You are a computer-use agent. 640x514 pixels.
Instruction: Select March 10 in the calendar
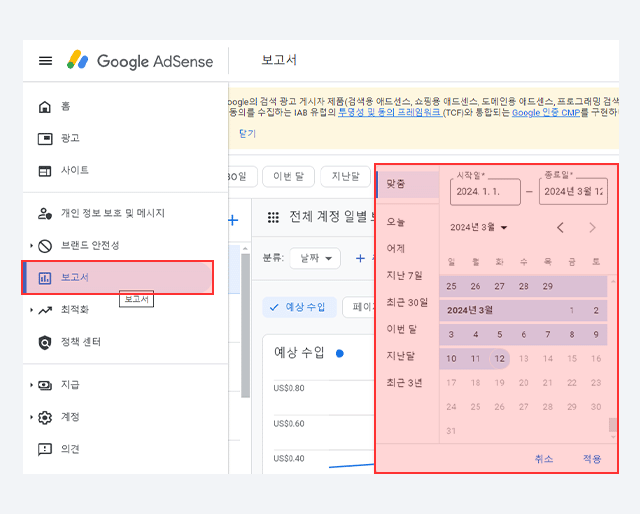tap(451, 359)
